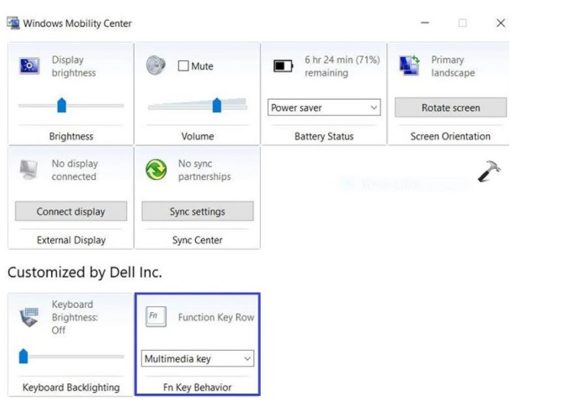Close the Windows Mobility Center window
The height and width of the screenshot is (400, 573).
click(501, 23)
